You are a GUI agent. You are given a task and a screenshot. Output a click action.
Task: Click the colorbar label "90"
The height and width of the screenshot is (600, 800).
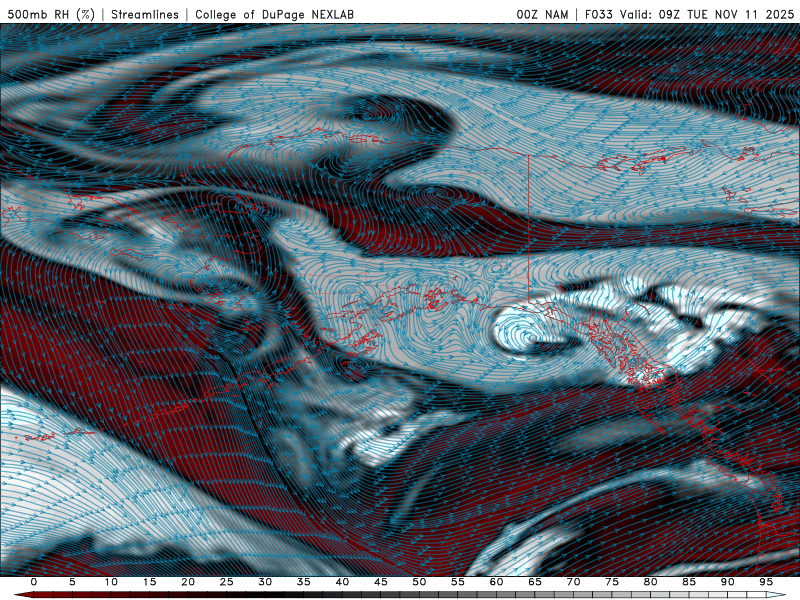(728, 582)
